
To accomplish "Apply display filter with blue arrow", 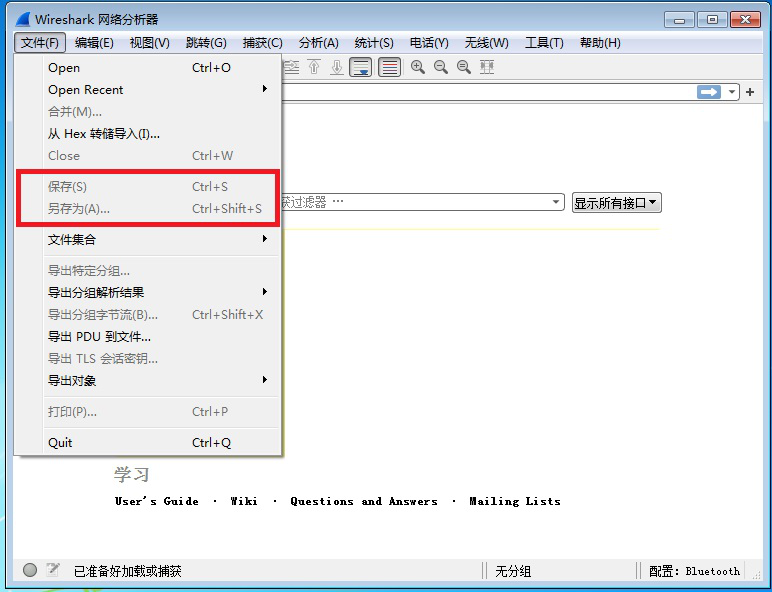I will (x=708, y=92).
